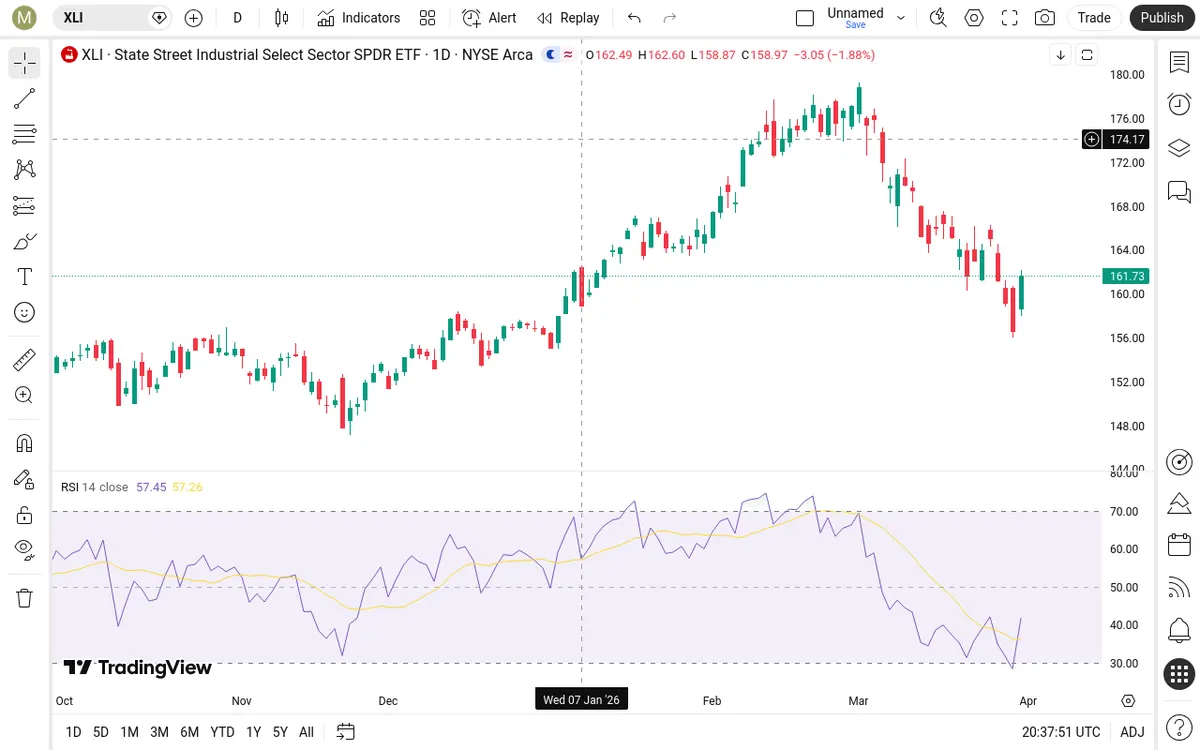
Task: Toggle hide all drawings eye icon
Action: (25, 548)
